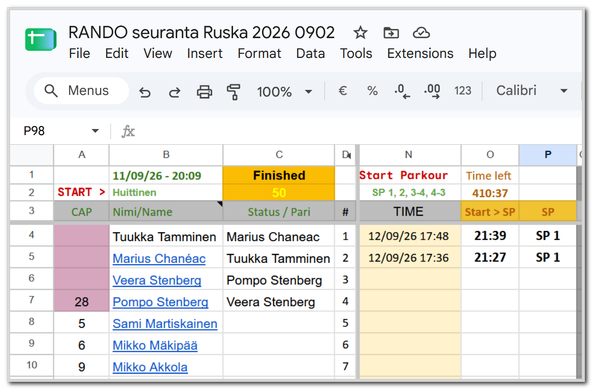Open the Data menu
The width and height of the screenshot is (592, 389).
coord(310,54)
